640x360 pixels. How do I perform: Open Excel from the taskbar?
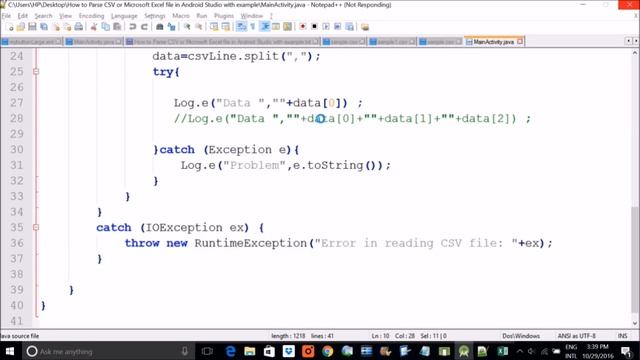(502, 351)
